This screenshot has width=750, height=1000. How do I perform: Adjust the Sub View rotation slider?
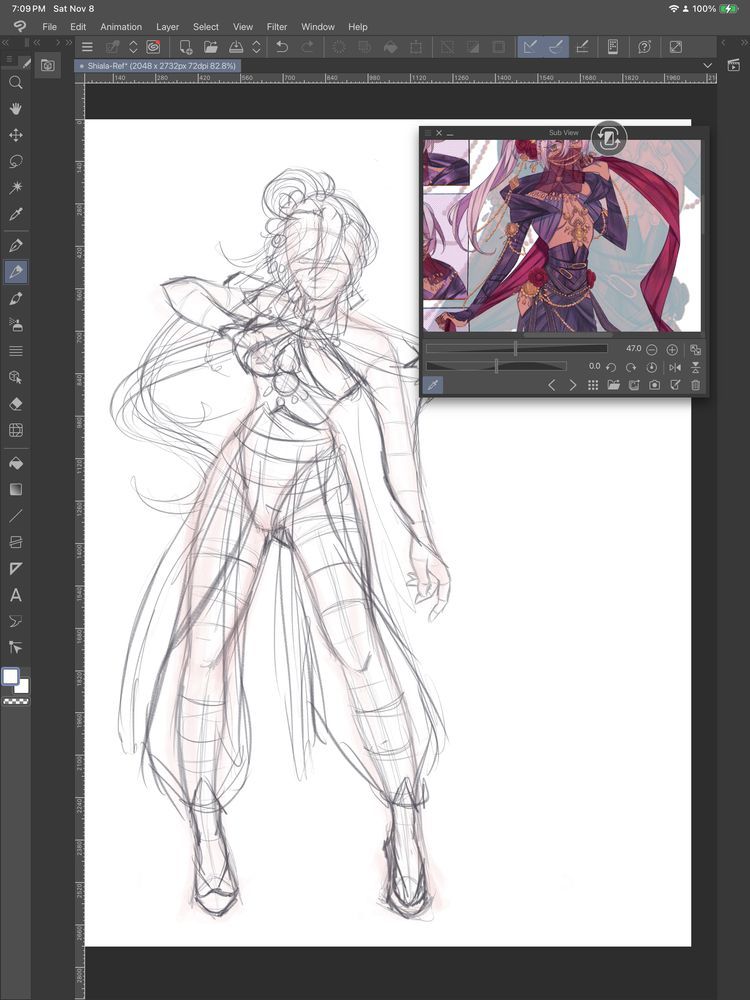coord(496,366)
